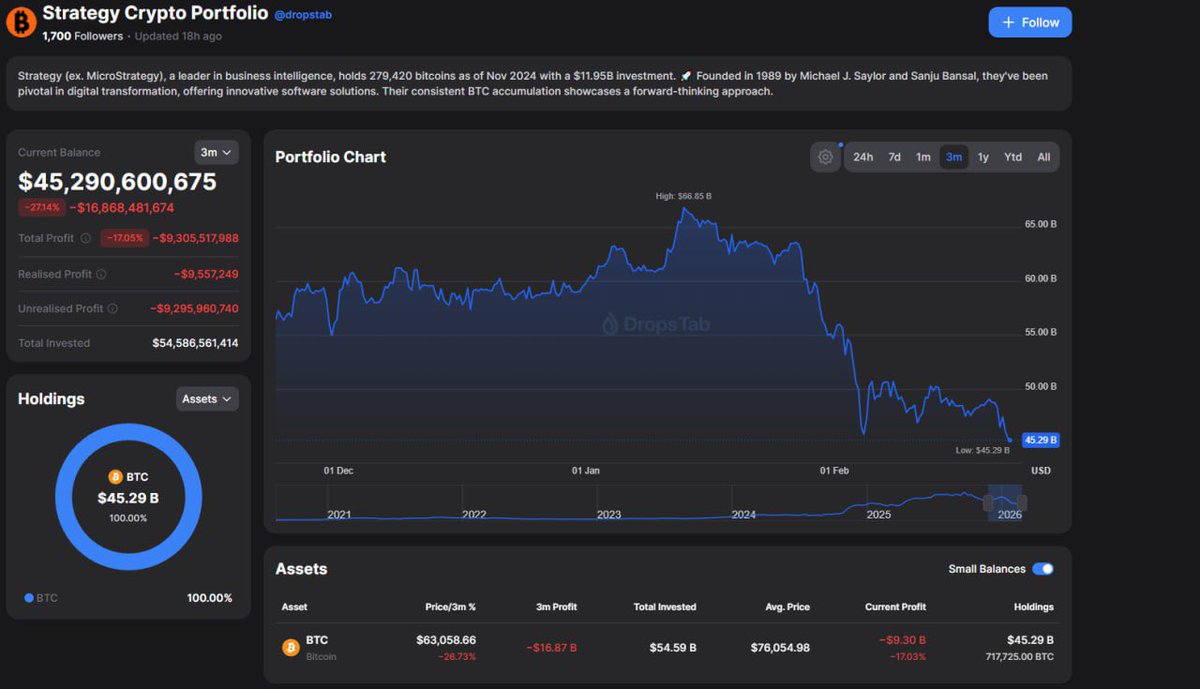Click the blue BTC legend dot
Screen dimensions: 1200x689
click(x=28, y=598)
